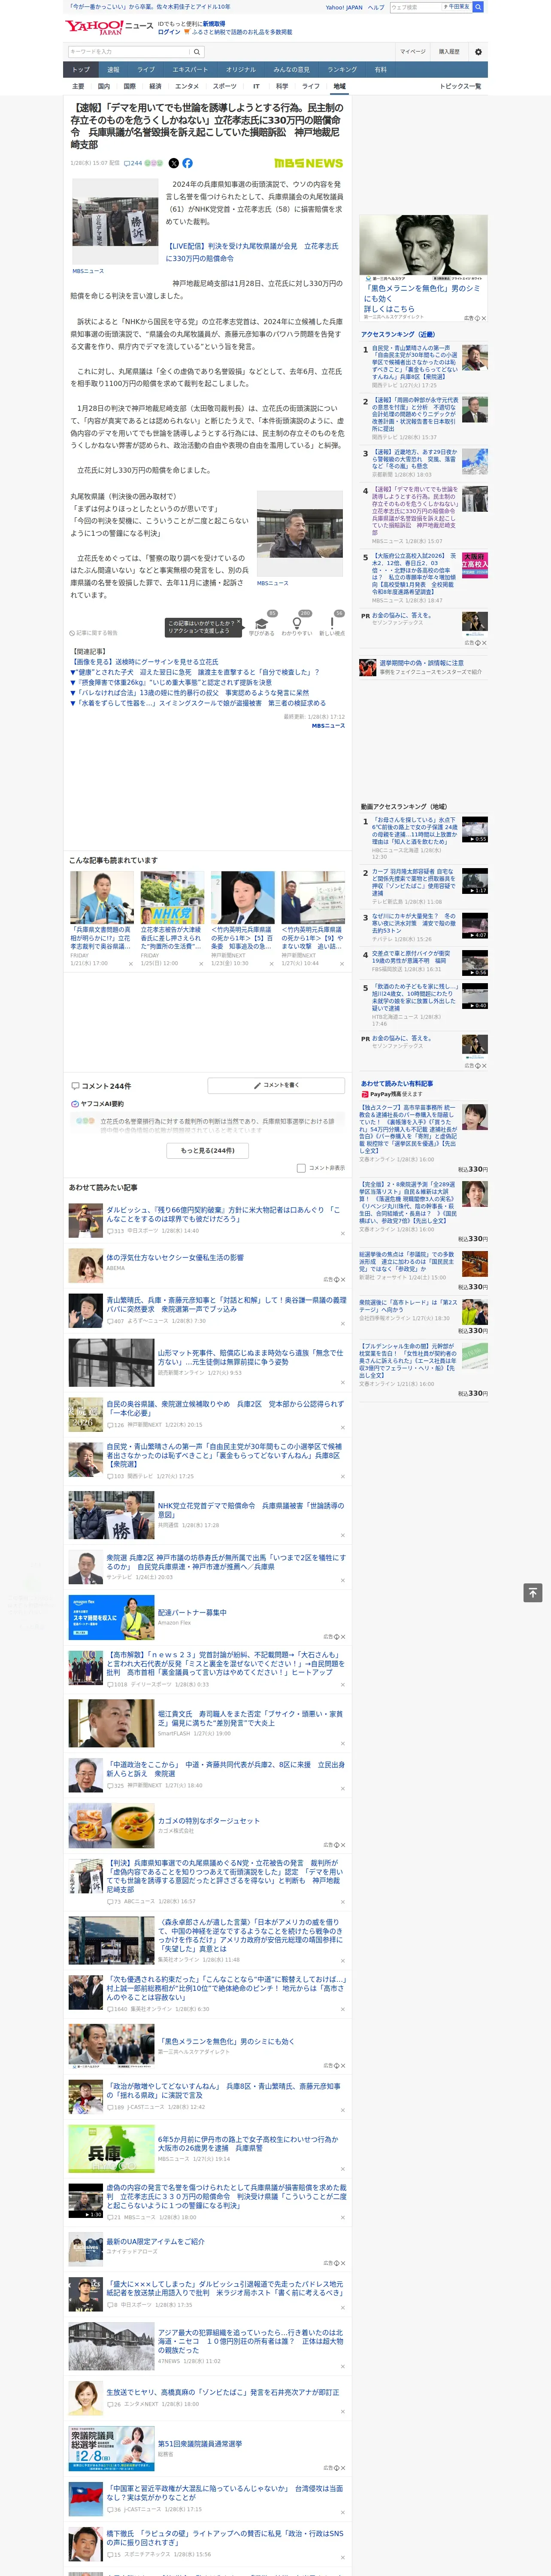Screen dimensions: 551x2576
Task: Open 橋下徹氏「ラピュタの壁」 article
Action: pyautogui.click(x=225, y=2538)
